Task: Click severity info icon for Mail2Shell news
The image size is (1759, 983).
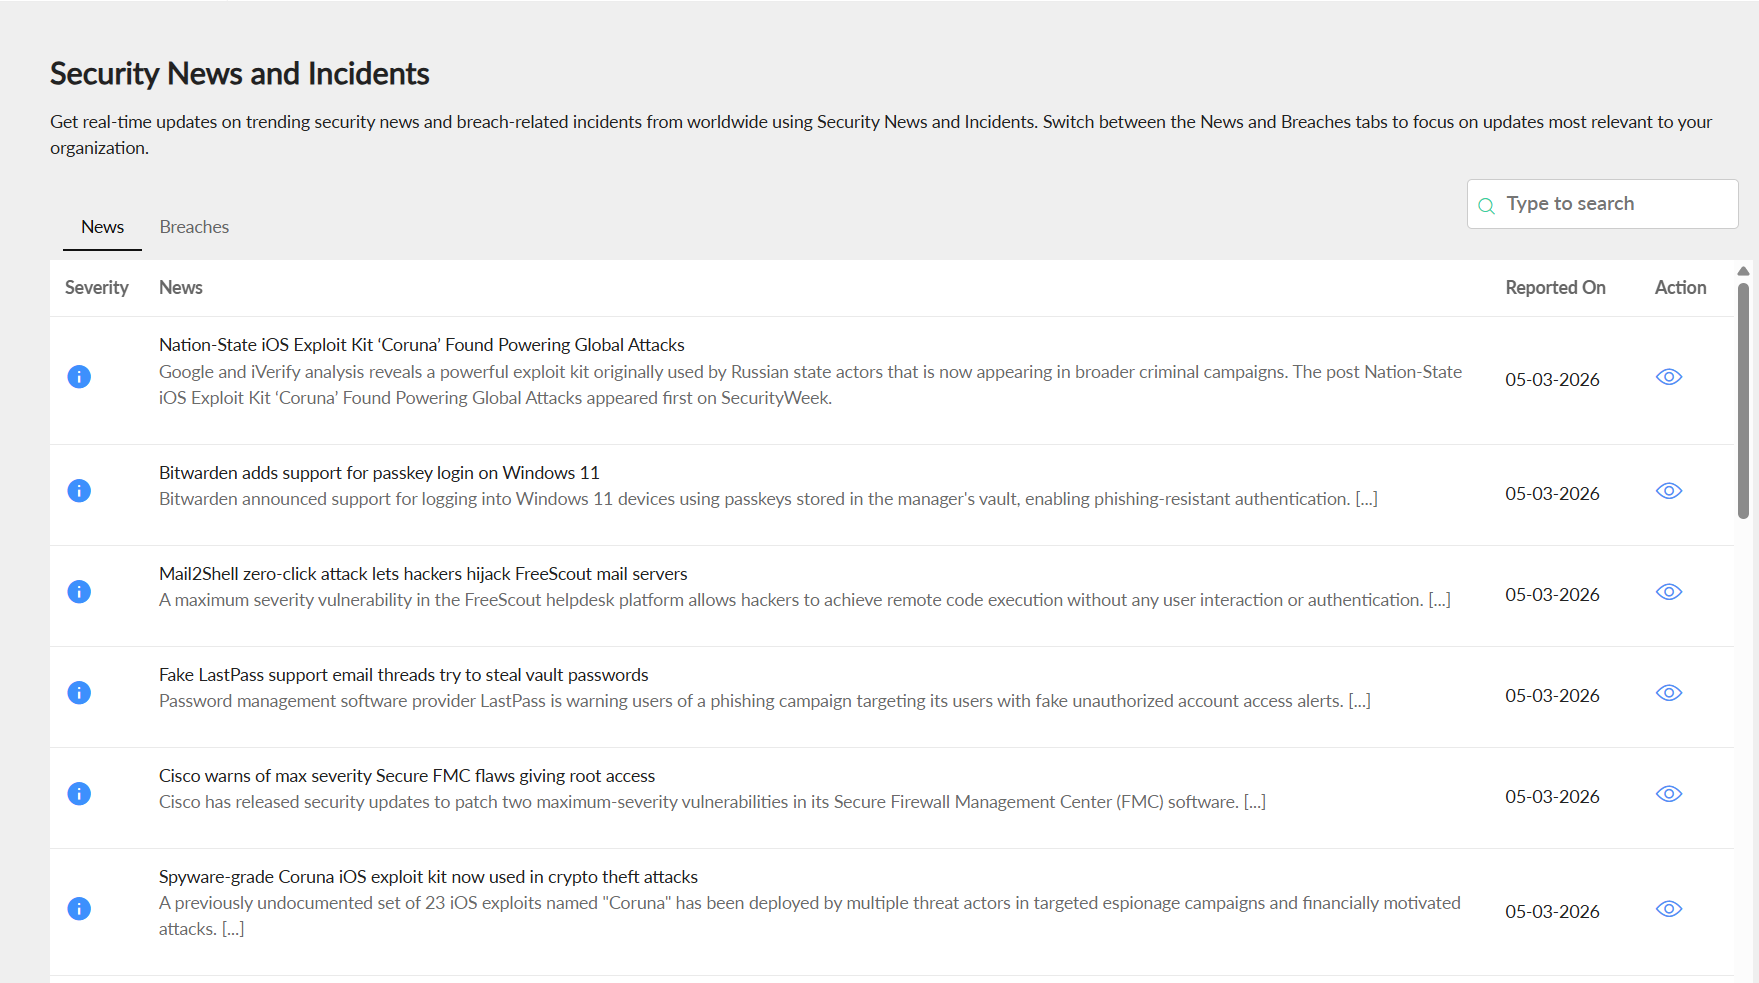Action: (79, 592)
